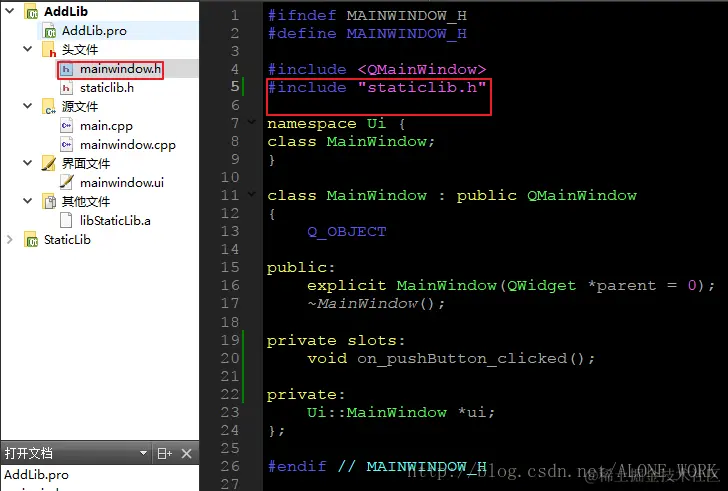Collapse the 头文件 headers folder

tap(28, 48)
